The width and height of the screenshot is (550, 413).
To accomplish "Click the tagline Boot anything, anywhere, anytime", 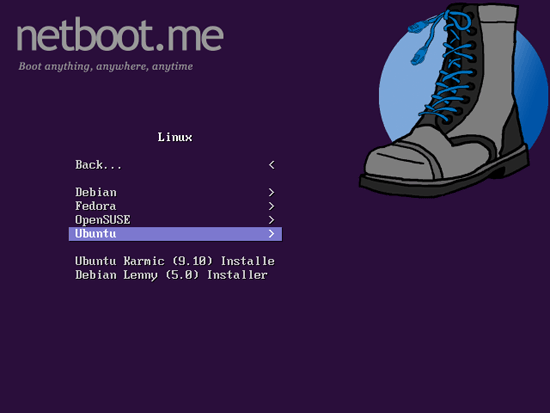I will point(106,66).
